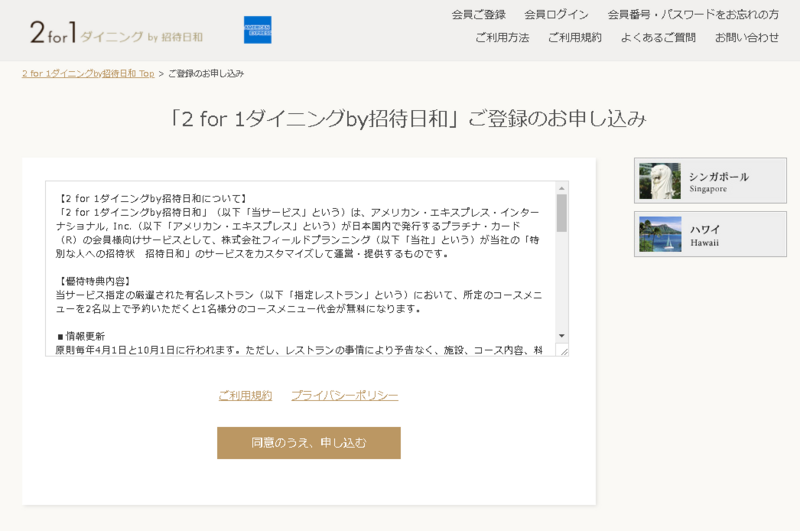The image size is (800, 531).
Task: Open ご利用規約 in the header navigation
Action: click(575, 37)
